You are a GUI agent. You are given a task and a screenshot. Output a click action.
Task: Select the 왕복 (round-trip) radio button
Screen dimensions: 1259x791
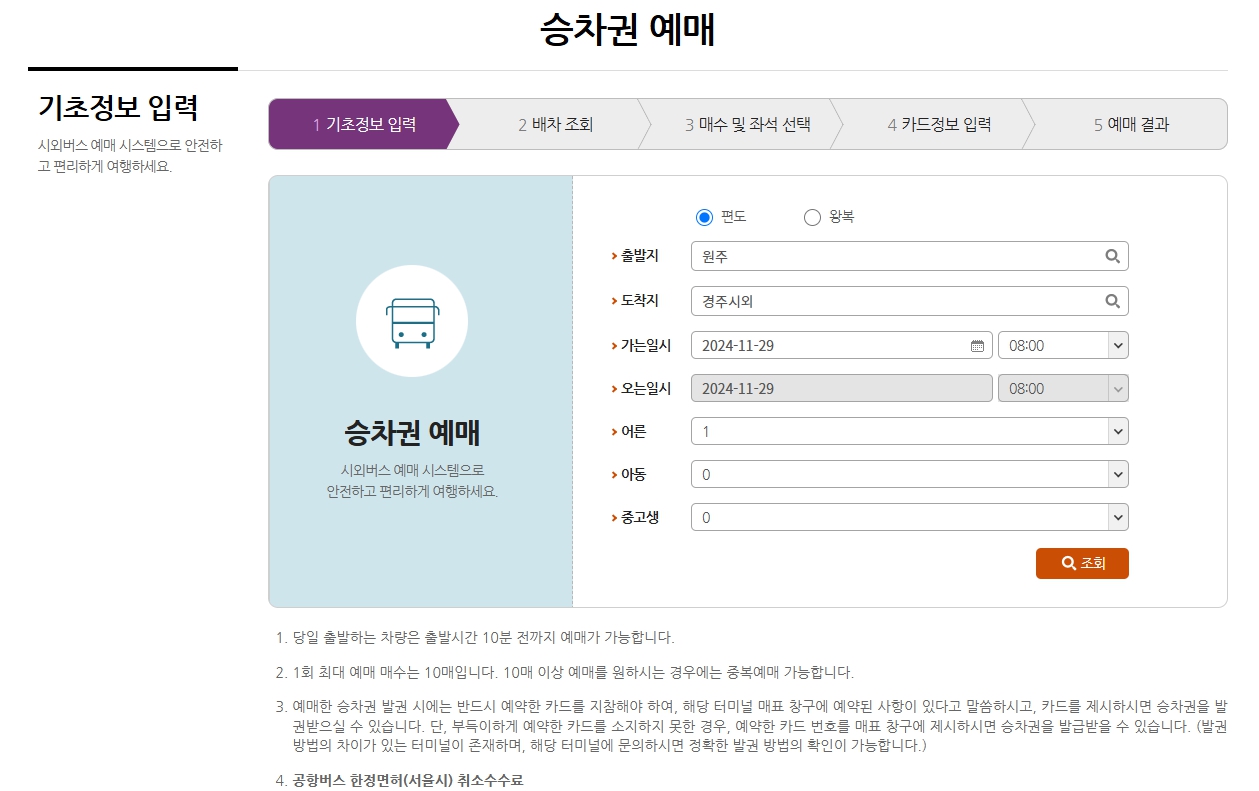click(x=812, y=216)
